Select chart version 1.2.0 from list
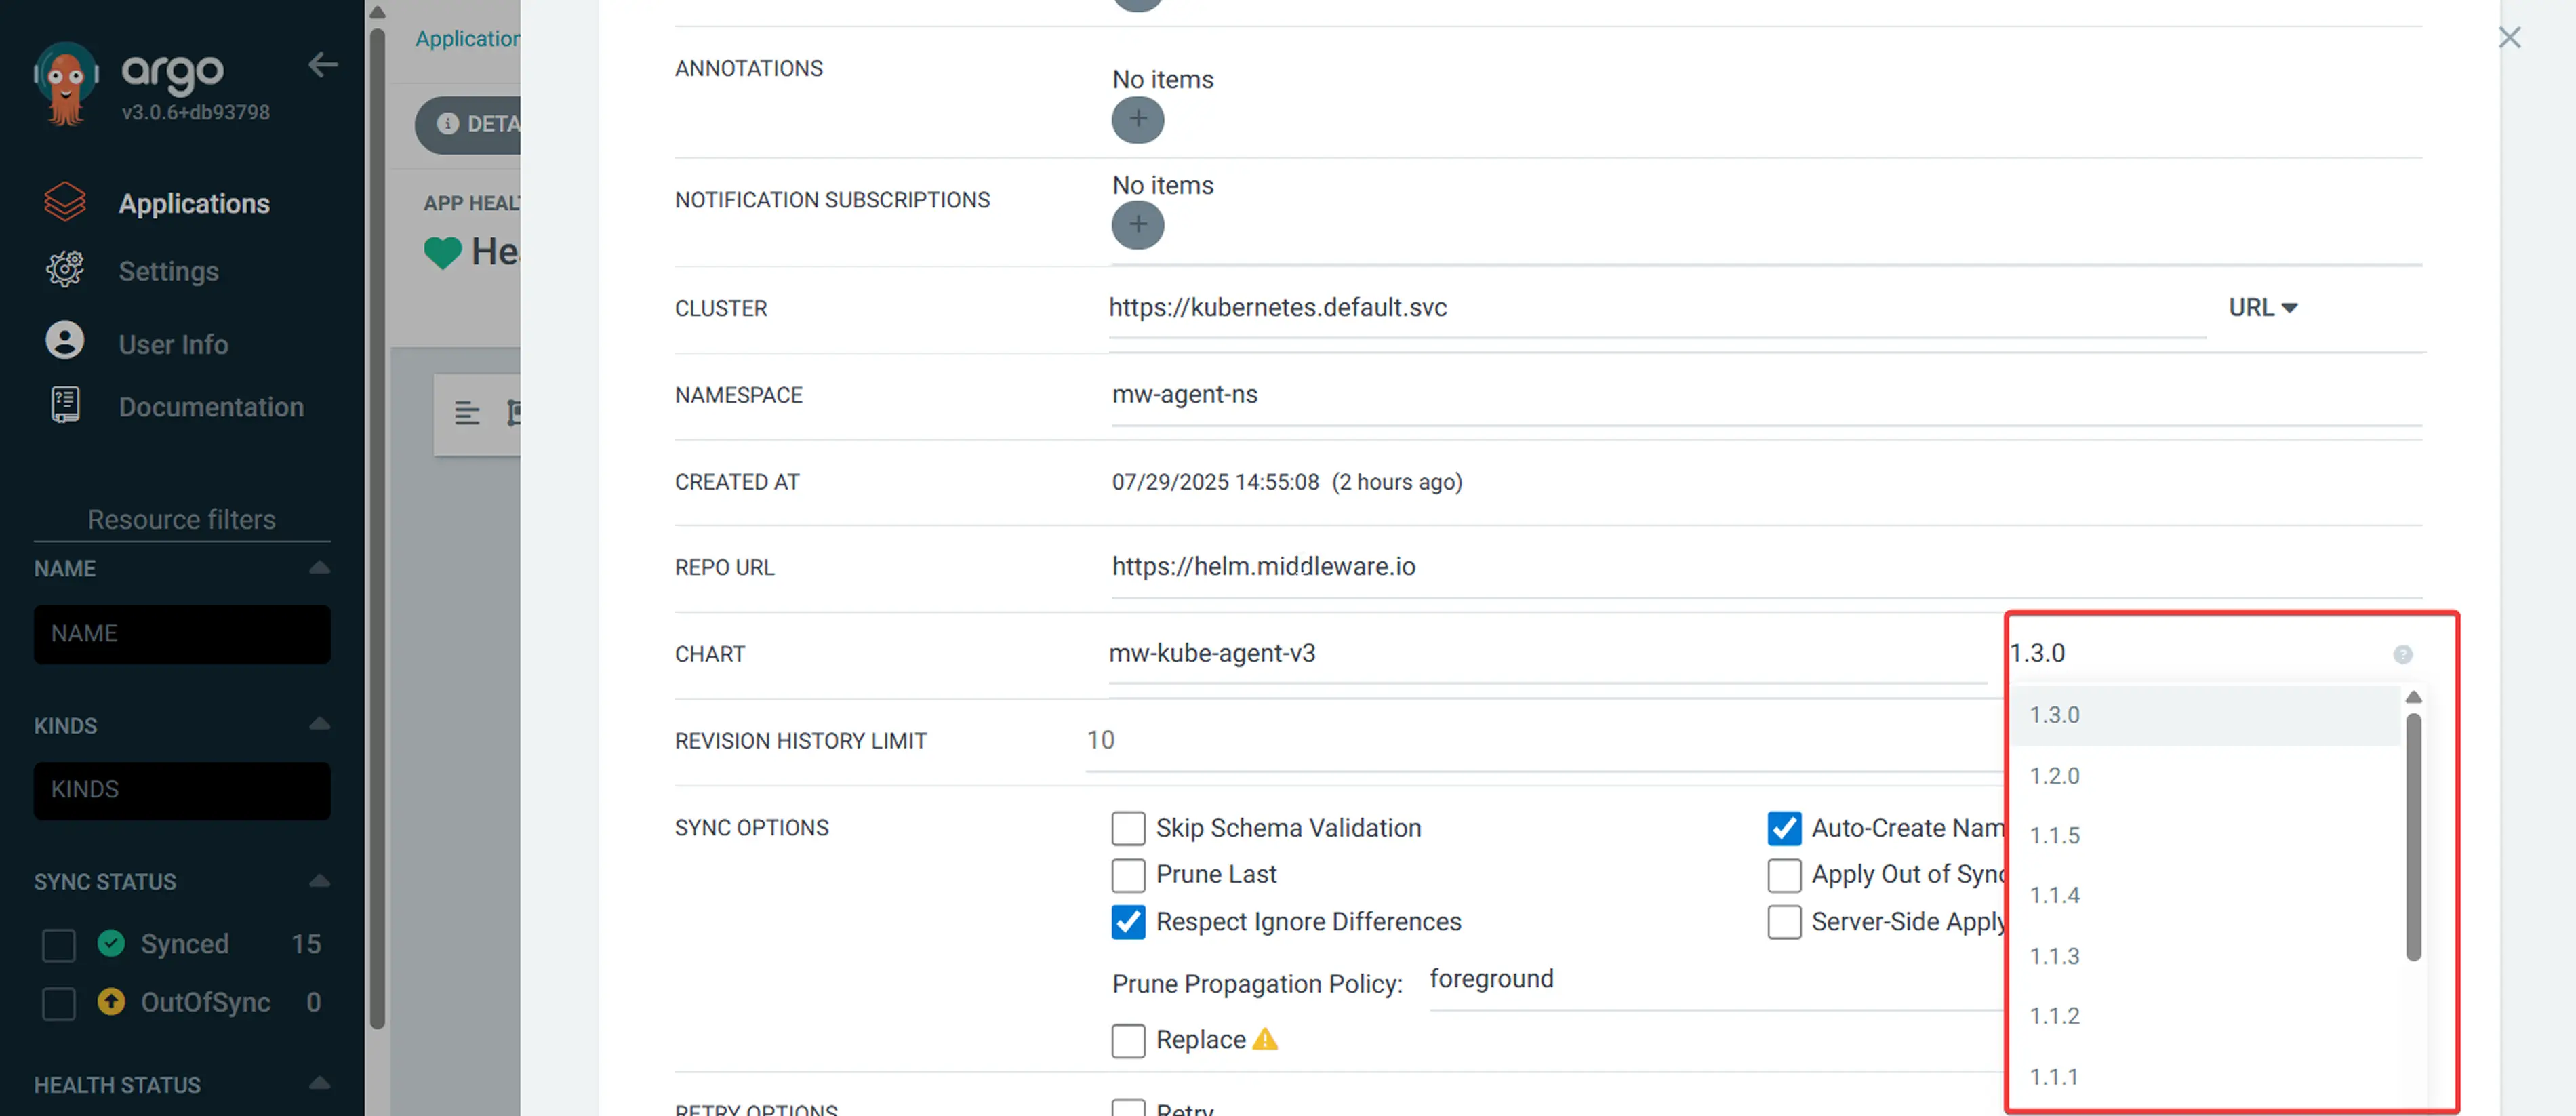The width and height of the screenshot is (2576, 1116). click(2054, 776)
